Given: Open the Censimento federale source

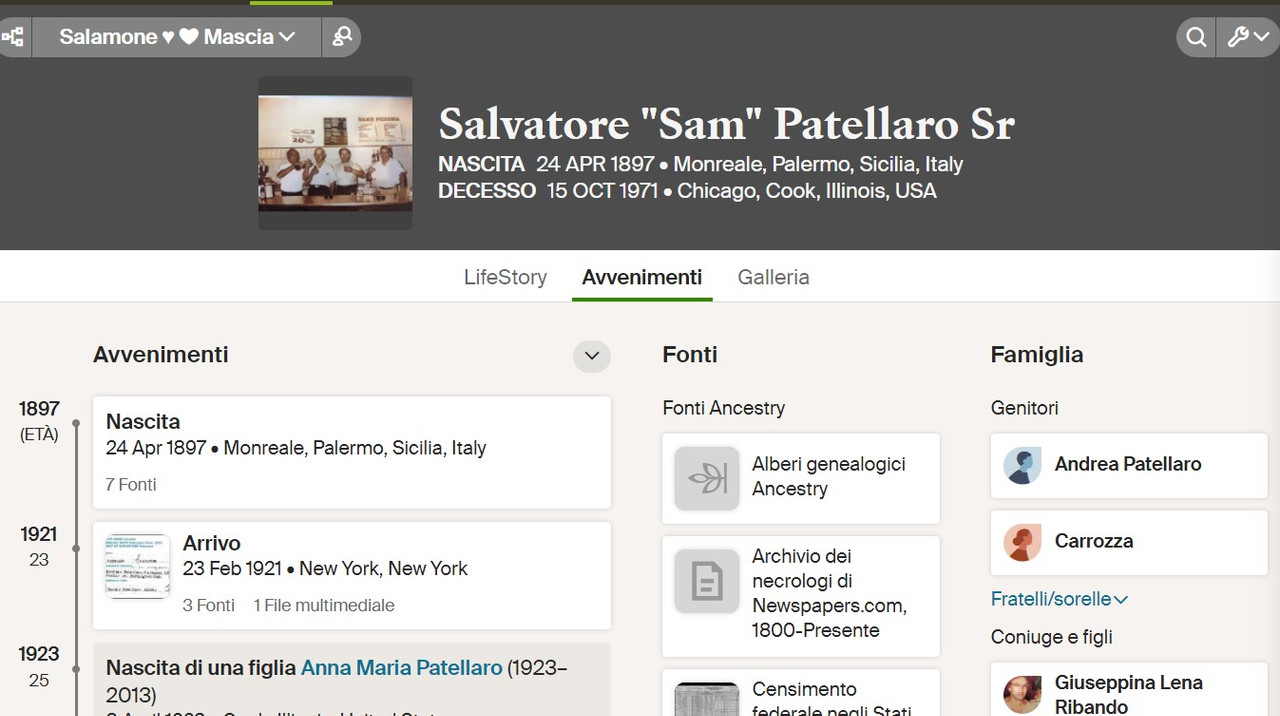Looking at the screenshot, I should [801, 693].
